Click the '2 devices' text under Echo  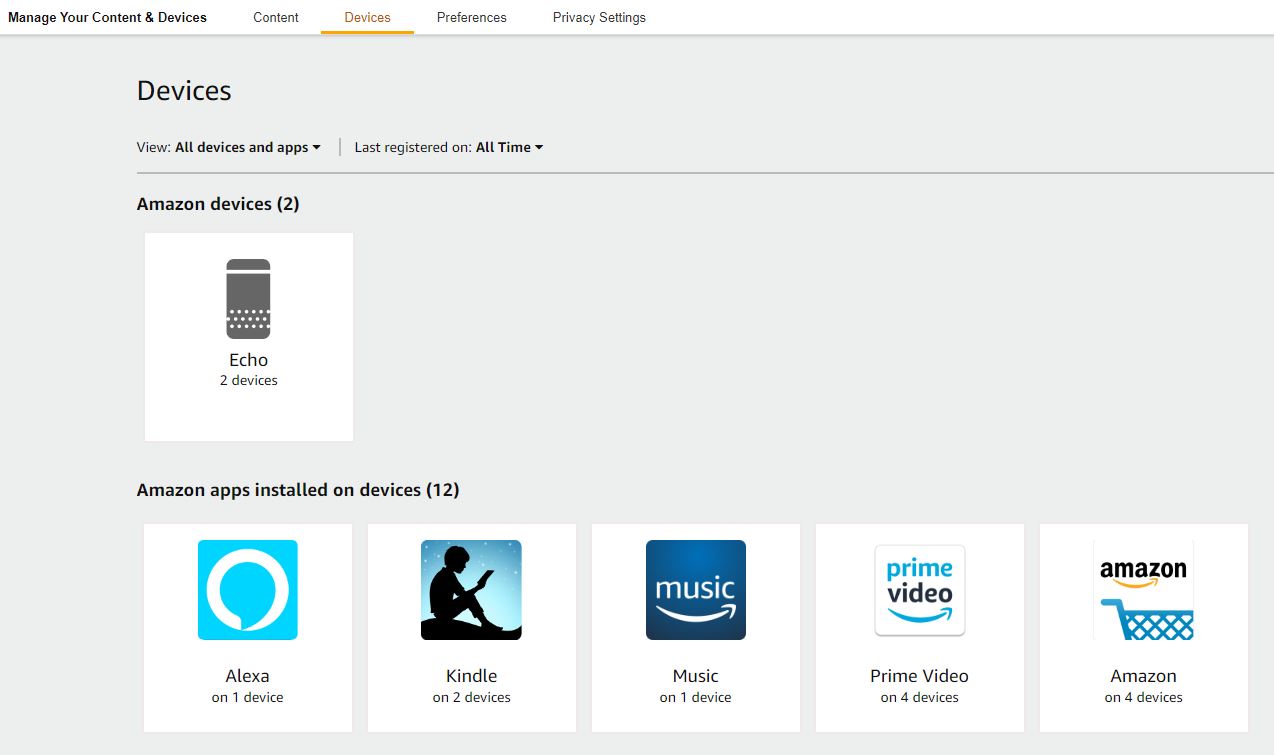(249, 380)
